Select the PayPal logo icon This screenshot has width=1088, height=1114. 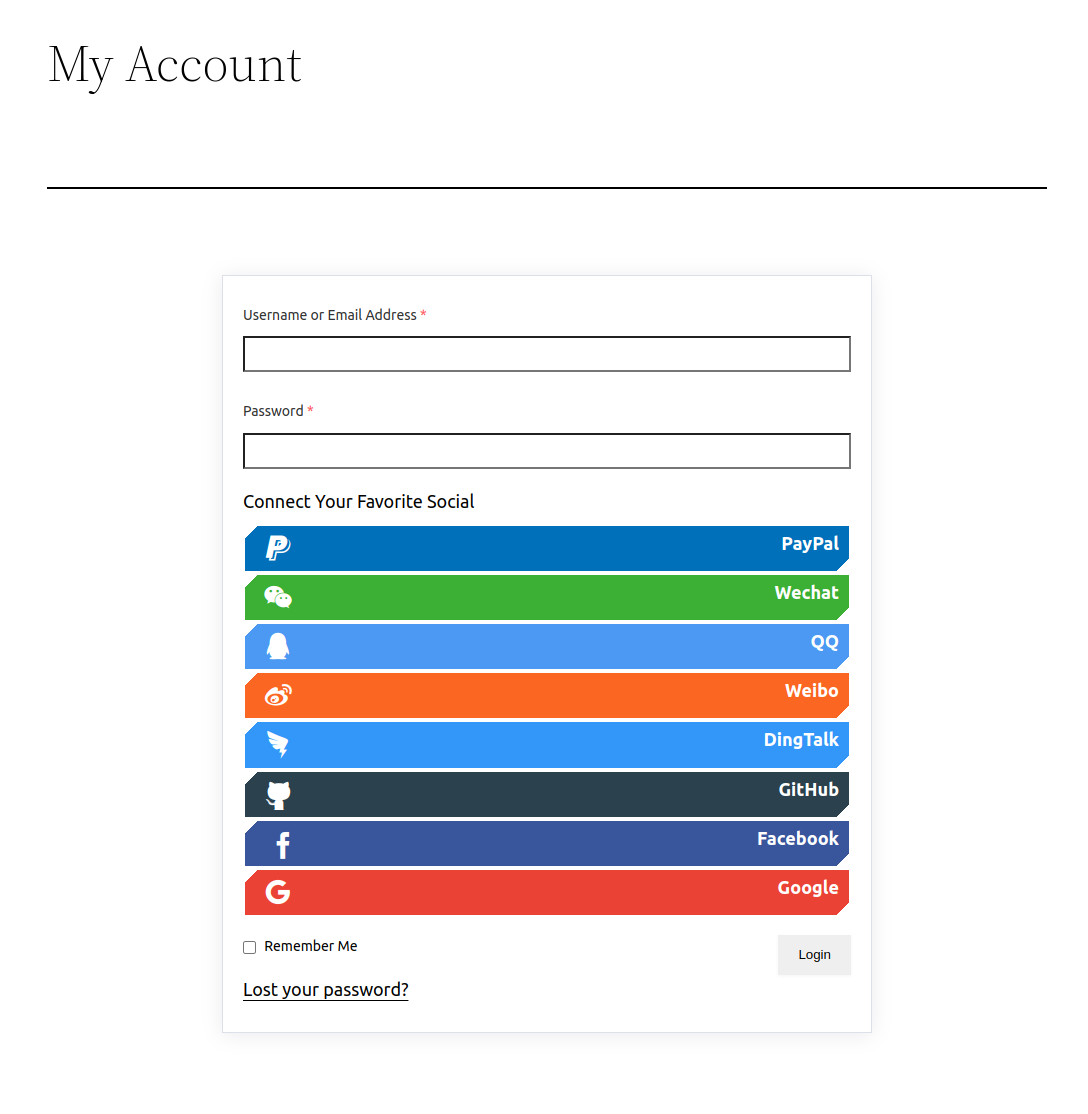pyautogui.click(x=277, y=547)
